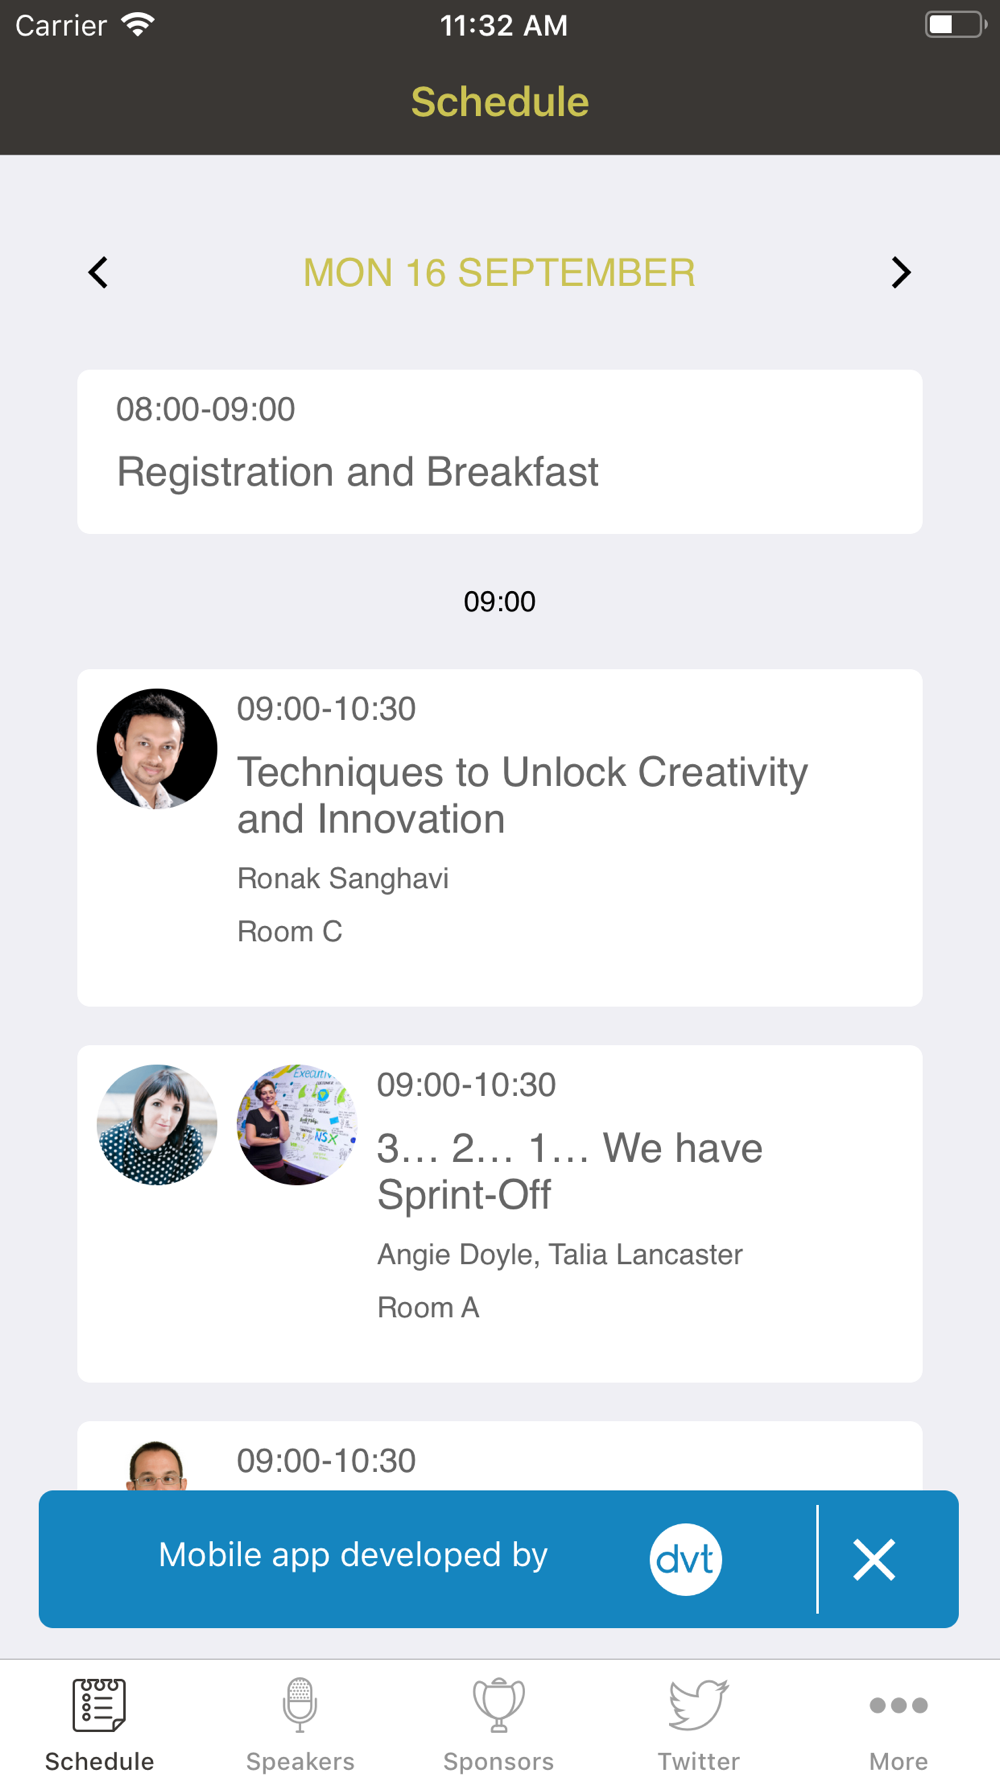Image resolution: width=1000 pixels, height=1778 pixels.
Task: Open Registration and Breakfast session
Action: click(x=499, y=452)
